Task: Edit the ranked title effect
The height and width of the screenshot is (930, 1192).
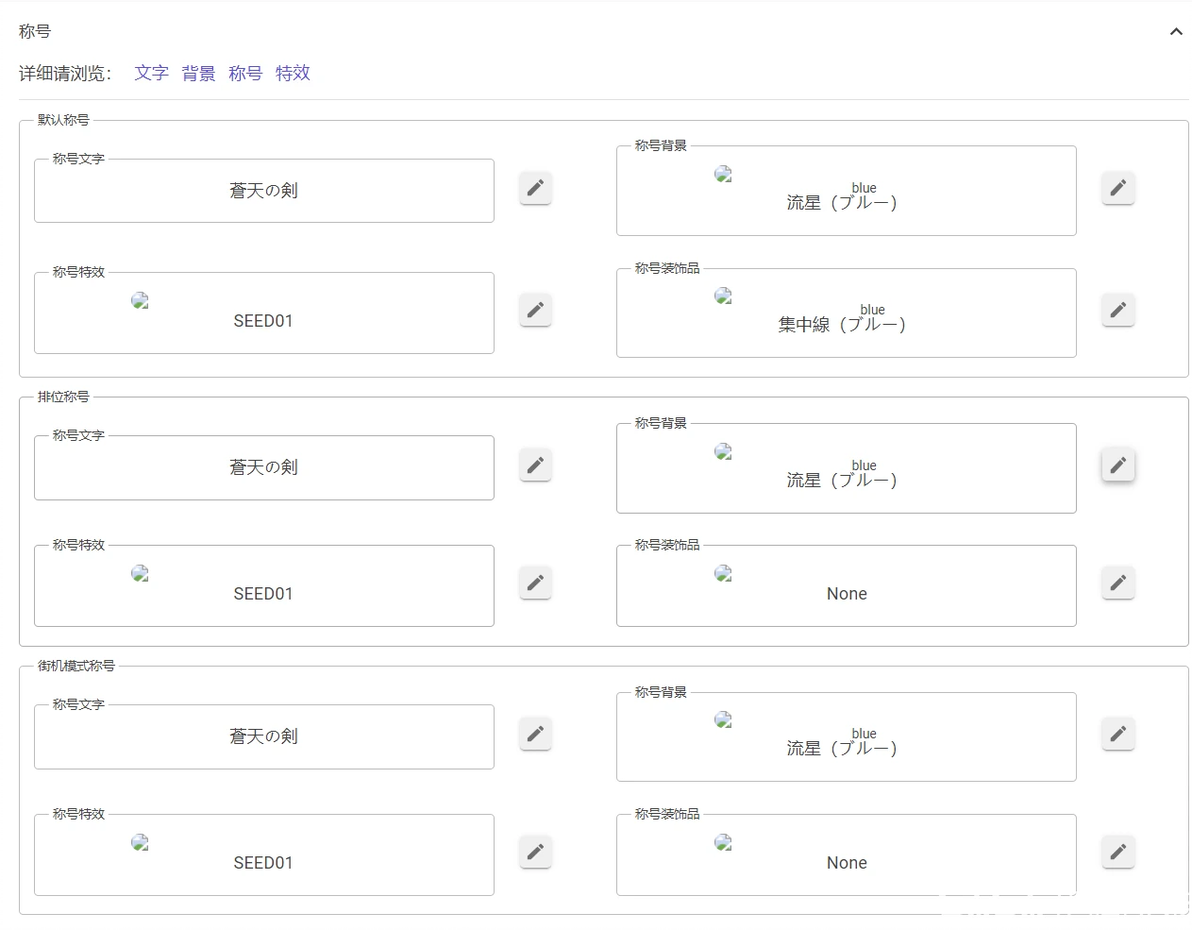Action: (x=535, y=582)
